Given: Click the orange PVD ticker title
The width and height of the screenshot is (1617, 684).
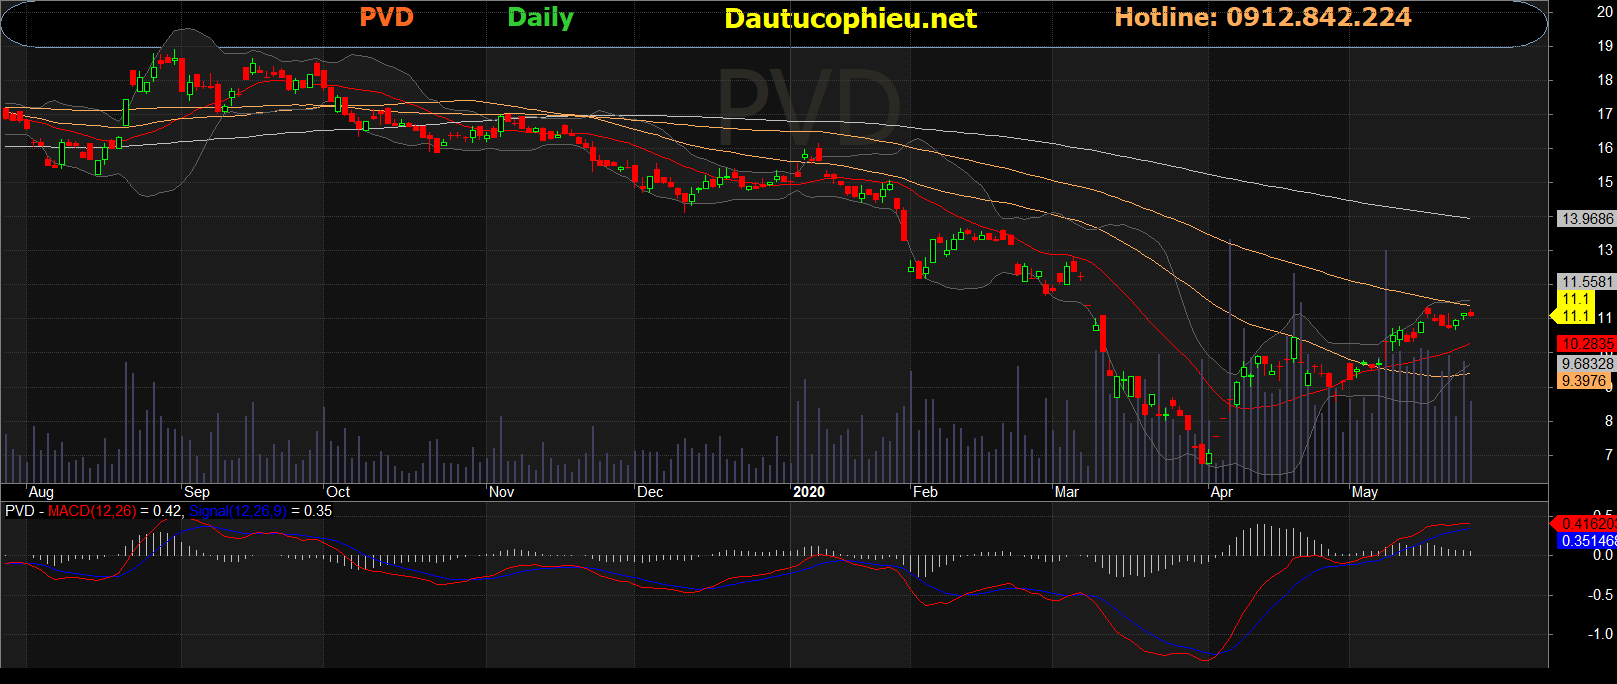Looking at the screenshot, I should click(x=386, y=18).
